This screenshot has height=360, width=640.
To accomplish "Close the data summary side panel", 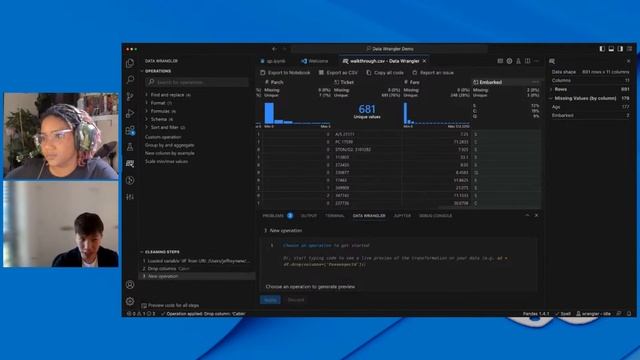I will (x=629, y=61).
